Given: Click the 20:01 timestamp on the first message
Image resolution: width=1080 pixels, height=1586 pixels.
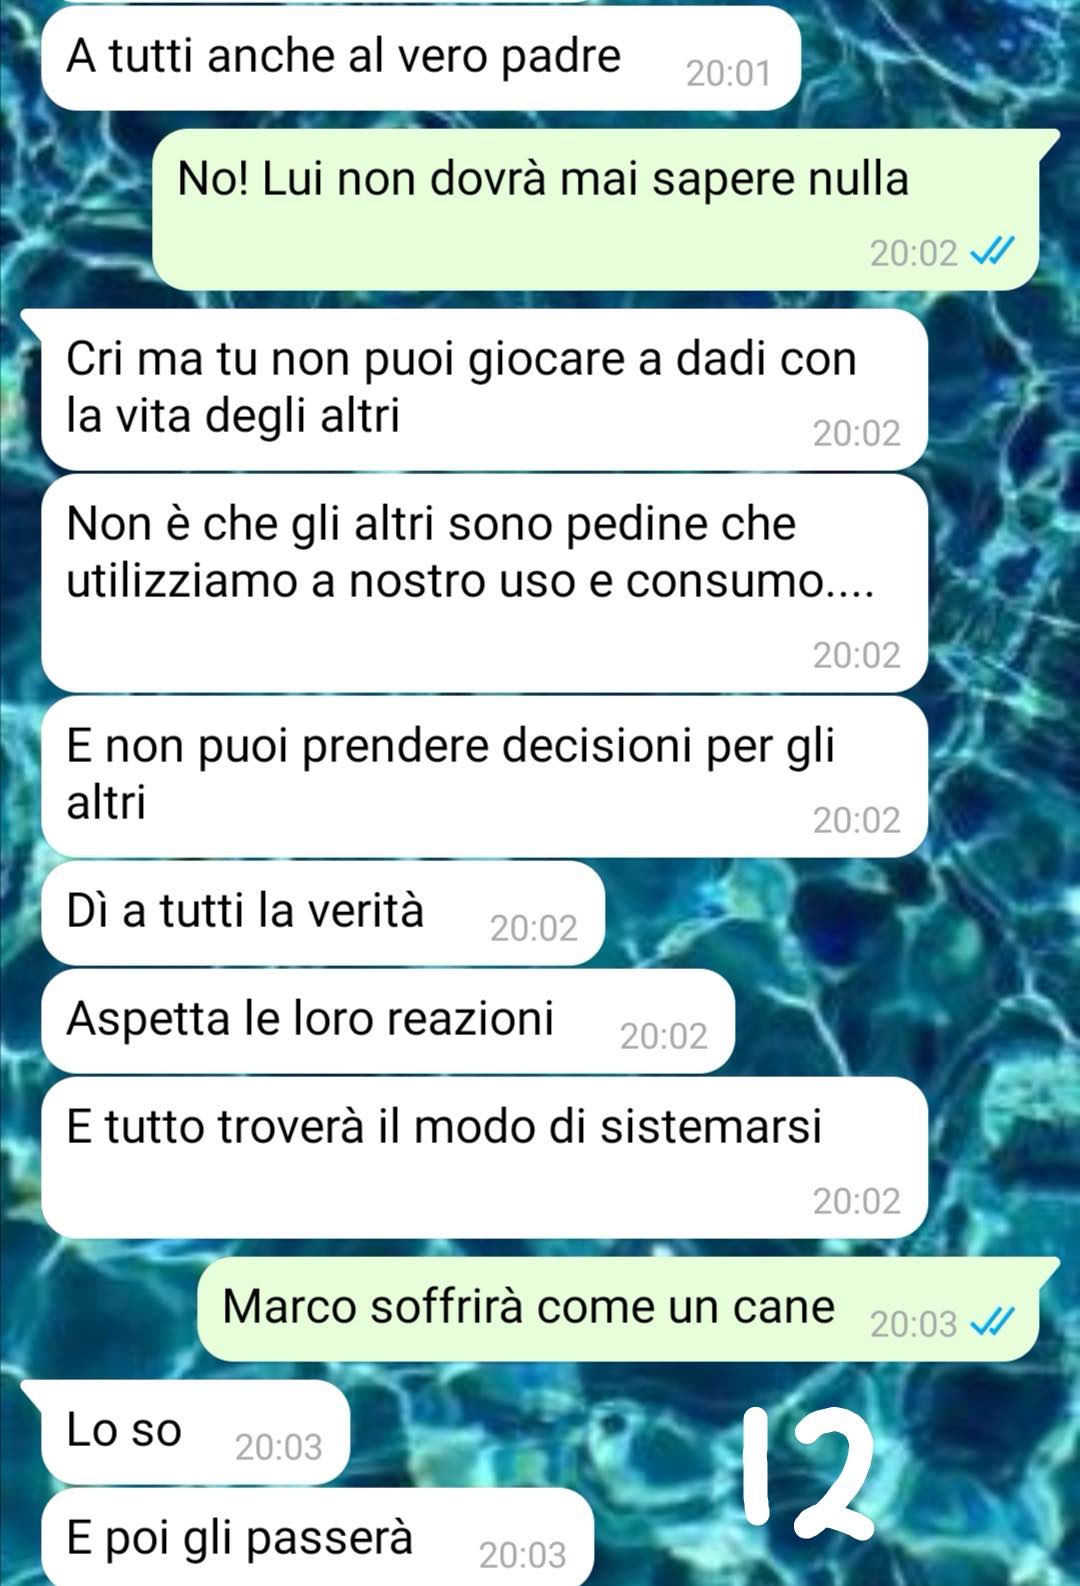Looking at the screenshot, I should 729,74.
